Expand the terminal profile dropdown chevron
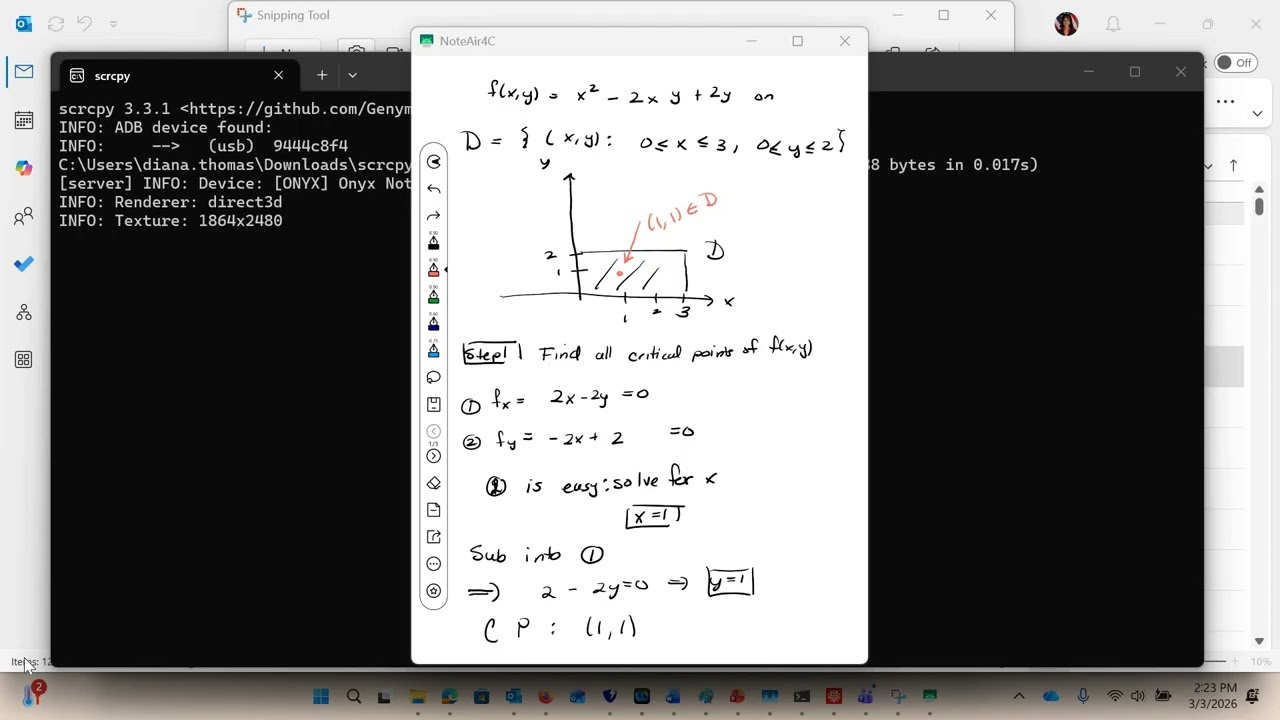 click(352, 75)
